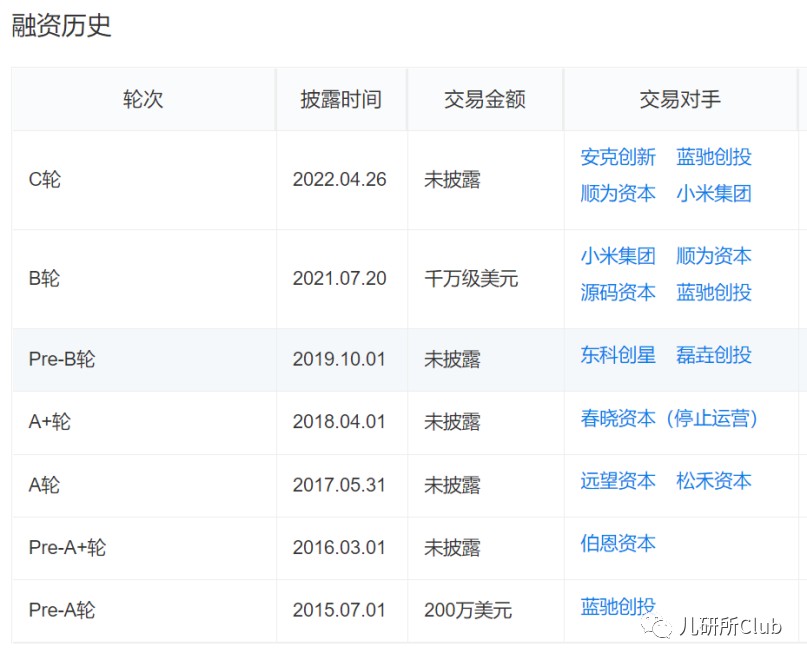Open 安克创新 link in C轮 row
Screen dimensions: 807x661
[x=618, y=157]
